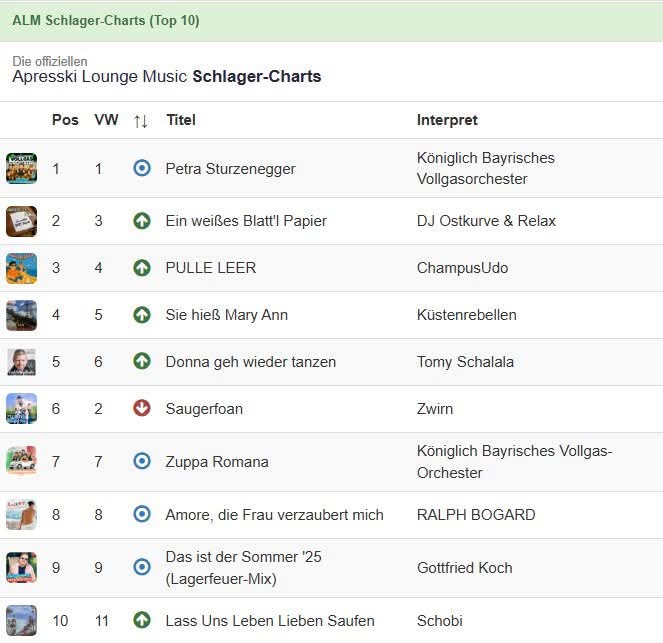Click the ALM Schlager-Charts (Top 10) heading
The height and width of the screenshot is (643, 663).
106,21
